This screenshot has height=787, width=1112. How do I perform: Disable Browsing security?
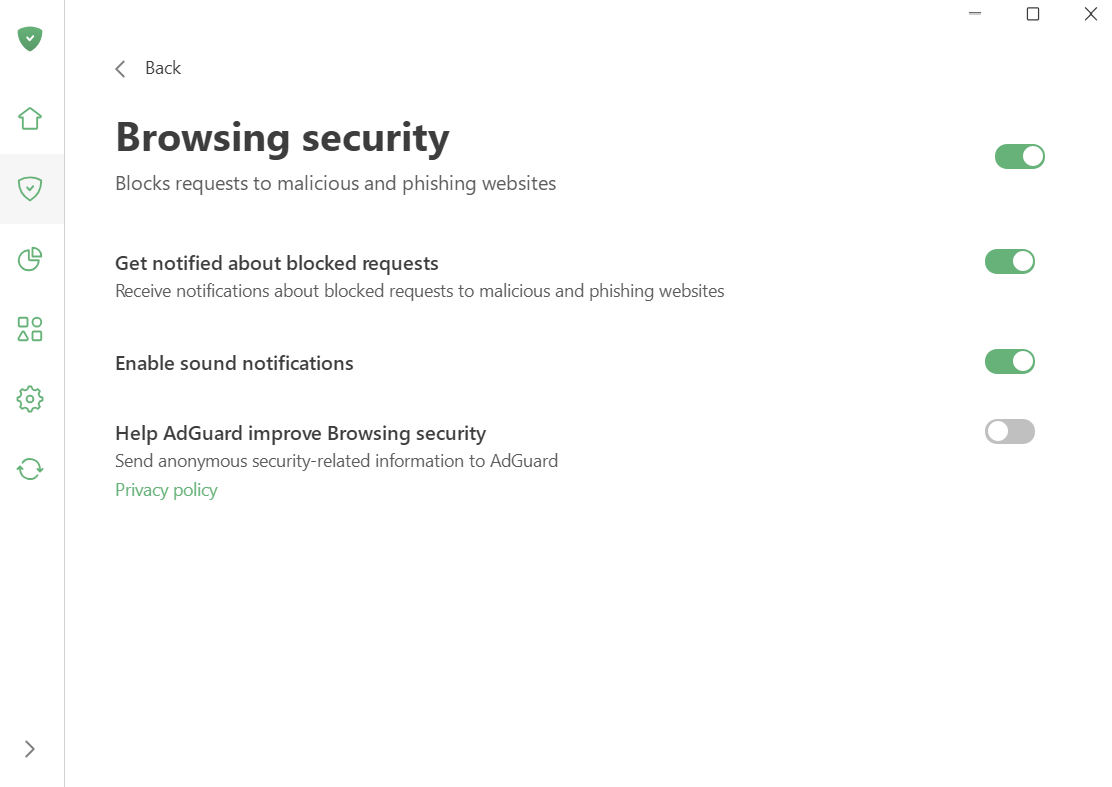click(x=1019, y=156)
